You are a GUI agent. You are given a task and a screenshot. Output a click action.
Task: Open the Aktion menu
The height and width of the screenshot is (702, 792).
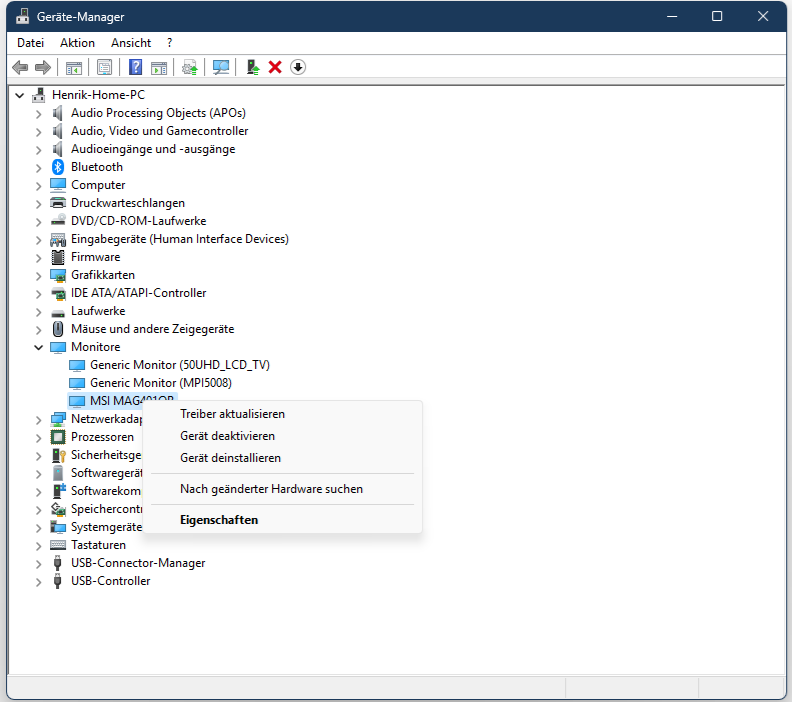(x=77, y=43)
